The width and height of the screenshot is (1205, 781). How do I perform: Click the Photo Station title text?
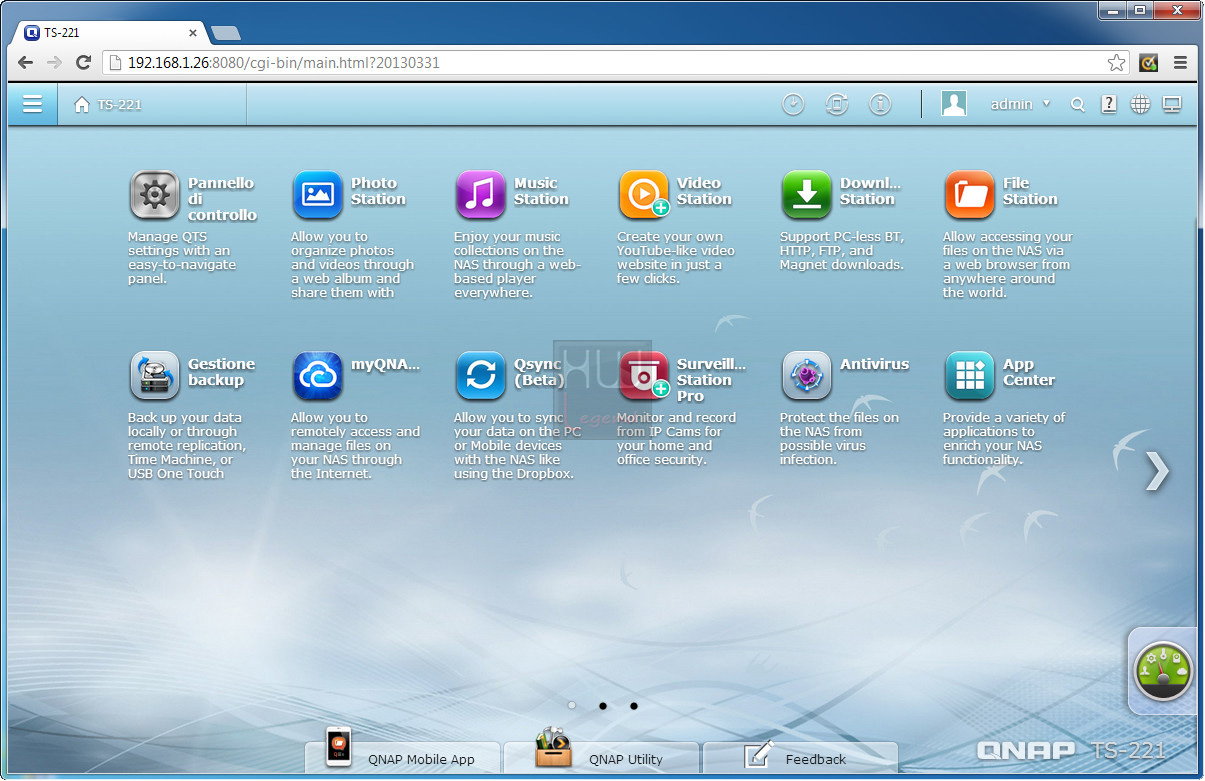378,191
